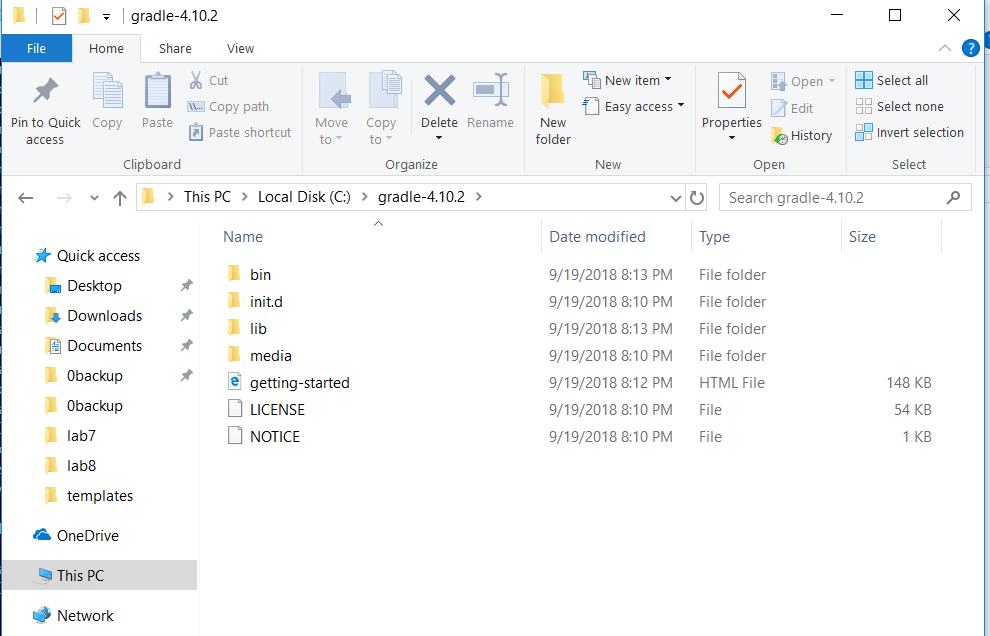The image size is (990, 636).
Task: Switch to the View tab
Action: coord(240,47)
